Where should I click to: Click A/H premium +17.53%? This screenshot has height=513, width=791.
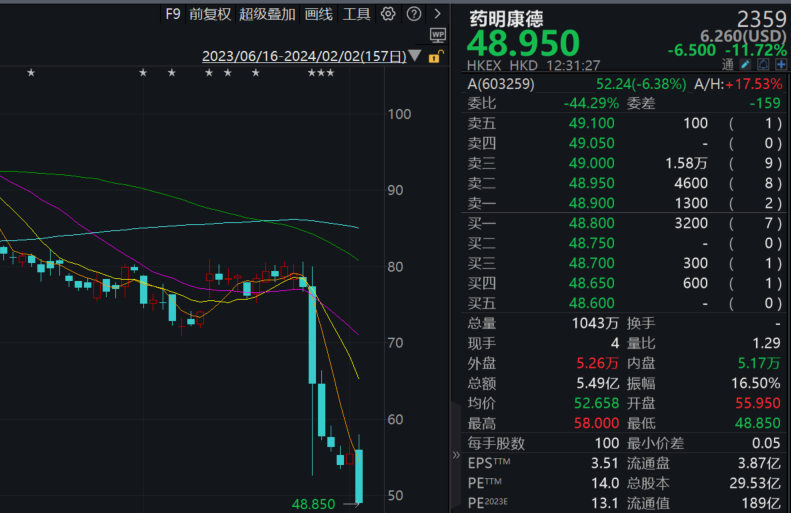point(754,84)
